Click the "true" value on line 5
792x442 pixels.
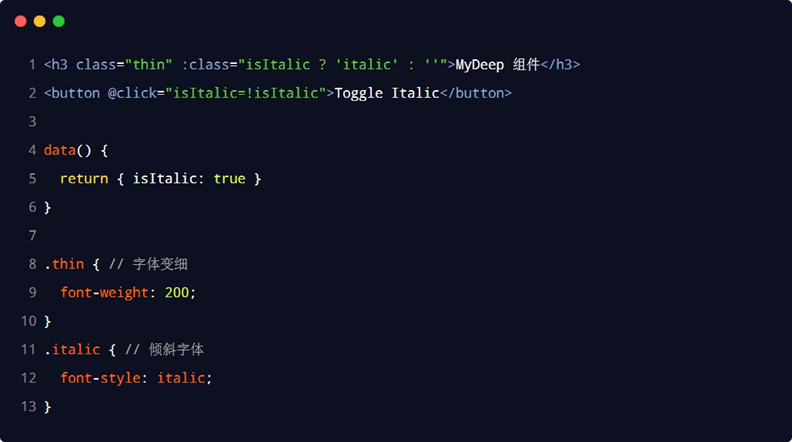click(x=229, y=179)
